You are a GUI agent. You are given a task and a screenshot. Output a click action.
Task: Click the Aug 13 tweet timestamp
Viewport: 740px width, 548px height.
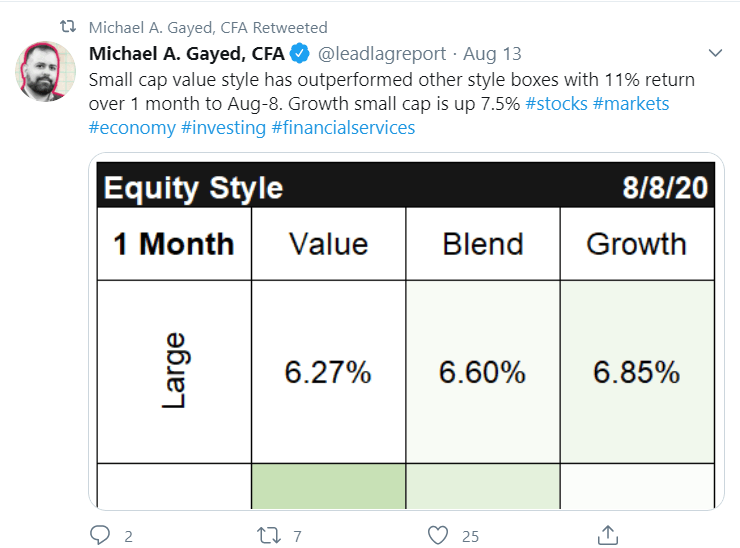[492, 54]
